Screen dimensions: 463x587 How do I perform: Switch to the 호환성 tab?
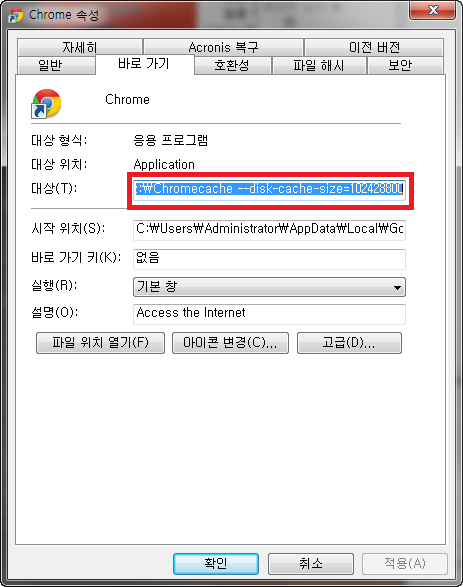pos(232,66)
